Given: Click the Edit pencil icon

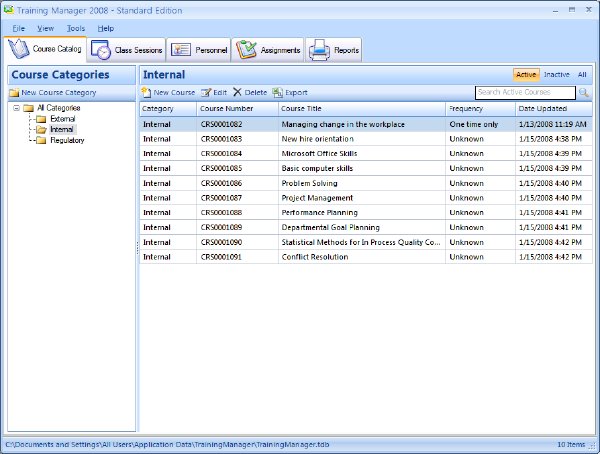Looking at the screenshot, I should point(206,92).
